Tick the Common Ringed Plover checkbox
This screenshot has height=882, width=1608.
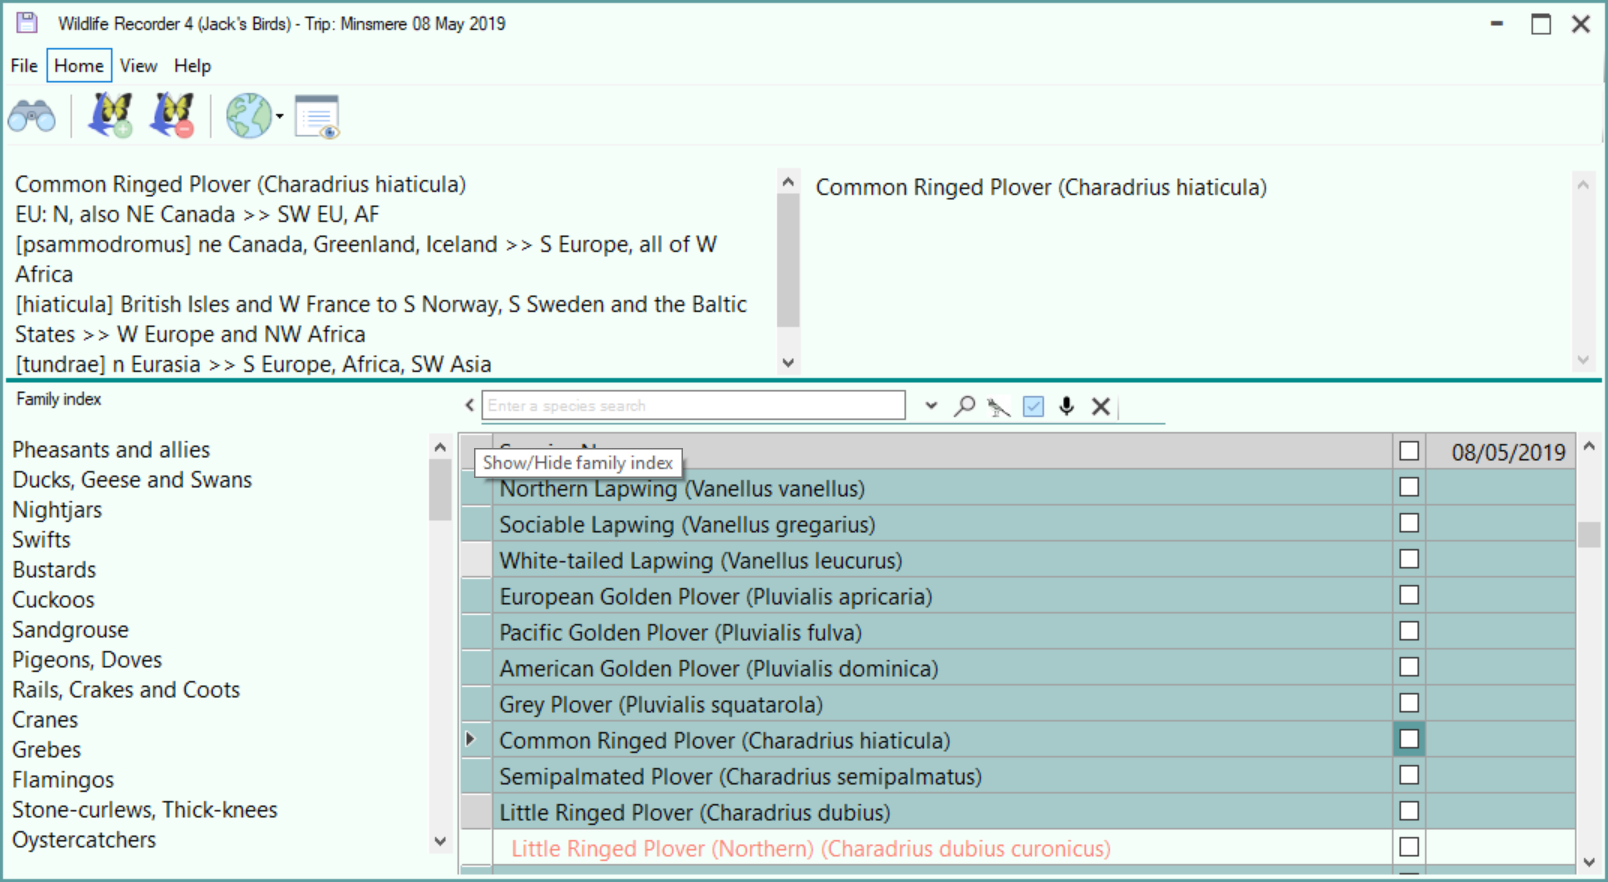coord(1409,739)
